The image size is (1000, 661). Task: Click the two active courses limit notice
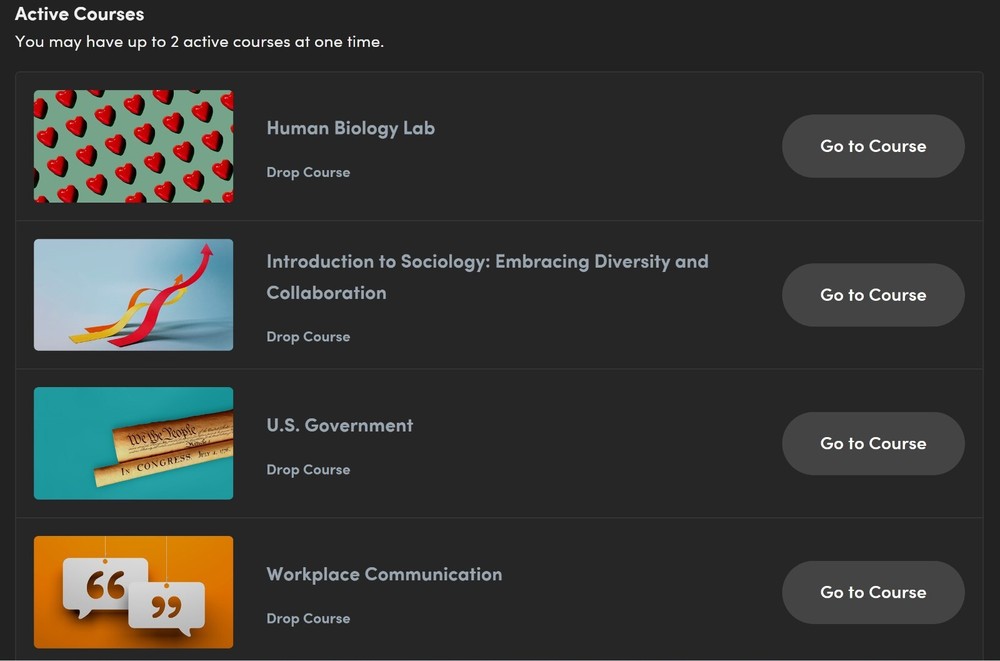coord(200,42)
